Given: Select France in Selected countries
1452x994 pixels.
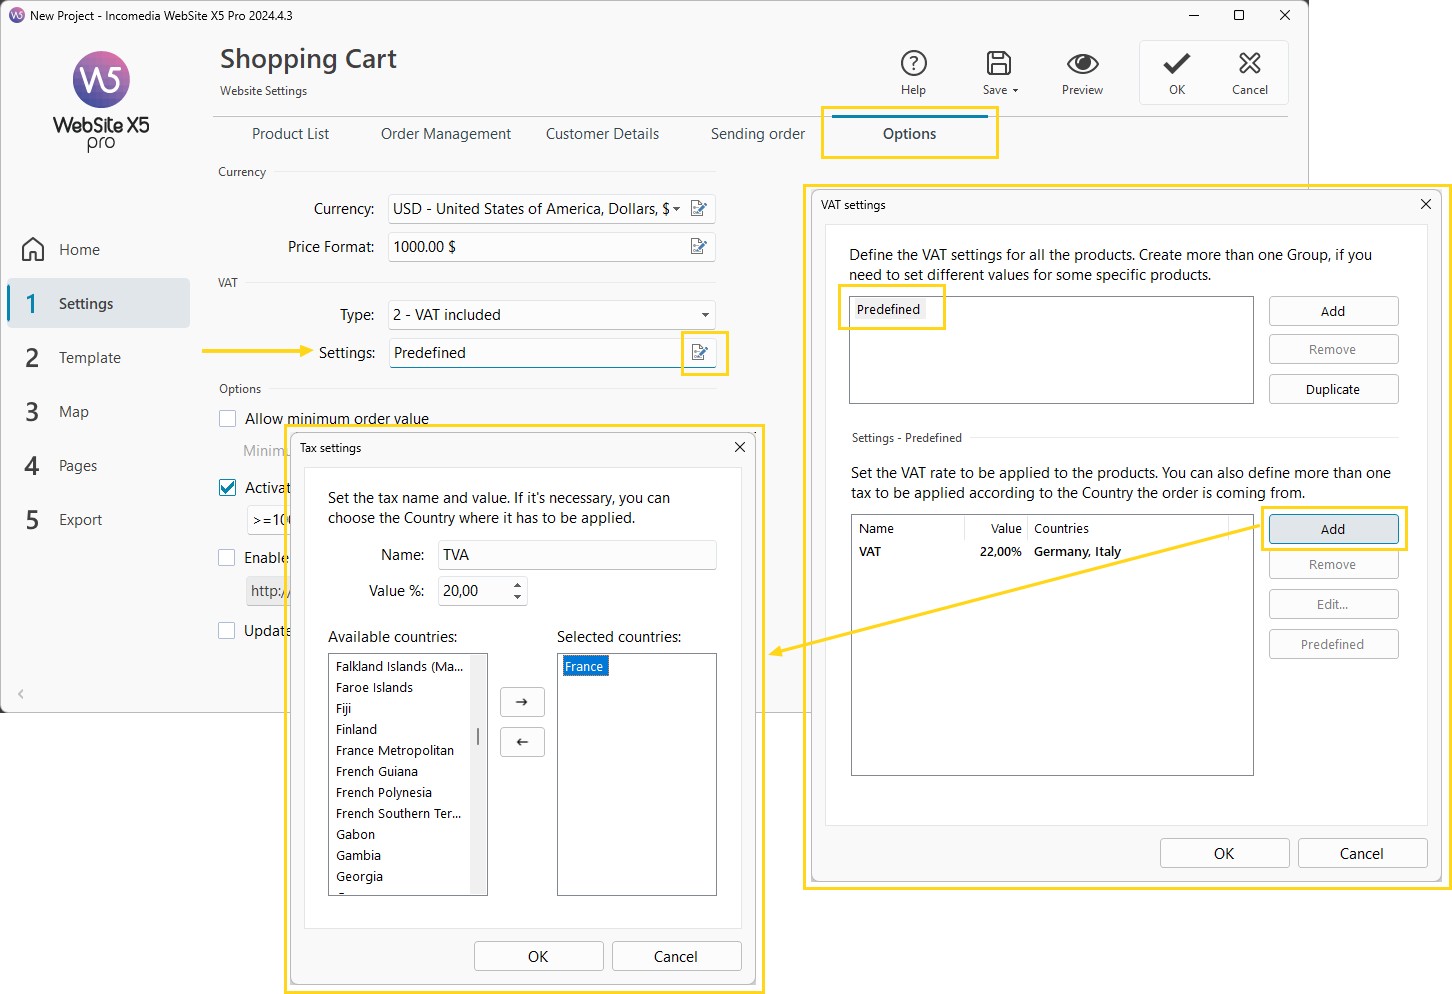Looking at the screenshot, I should (585, 667).
